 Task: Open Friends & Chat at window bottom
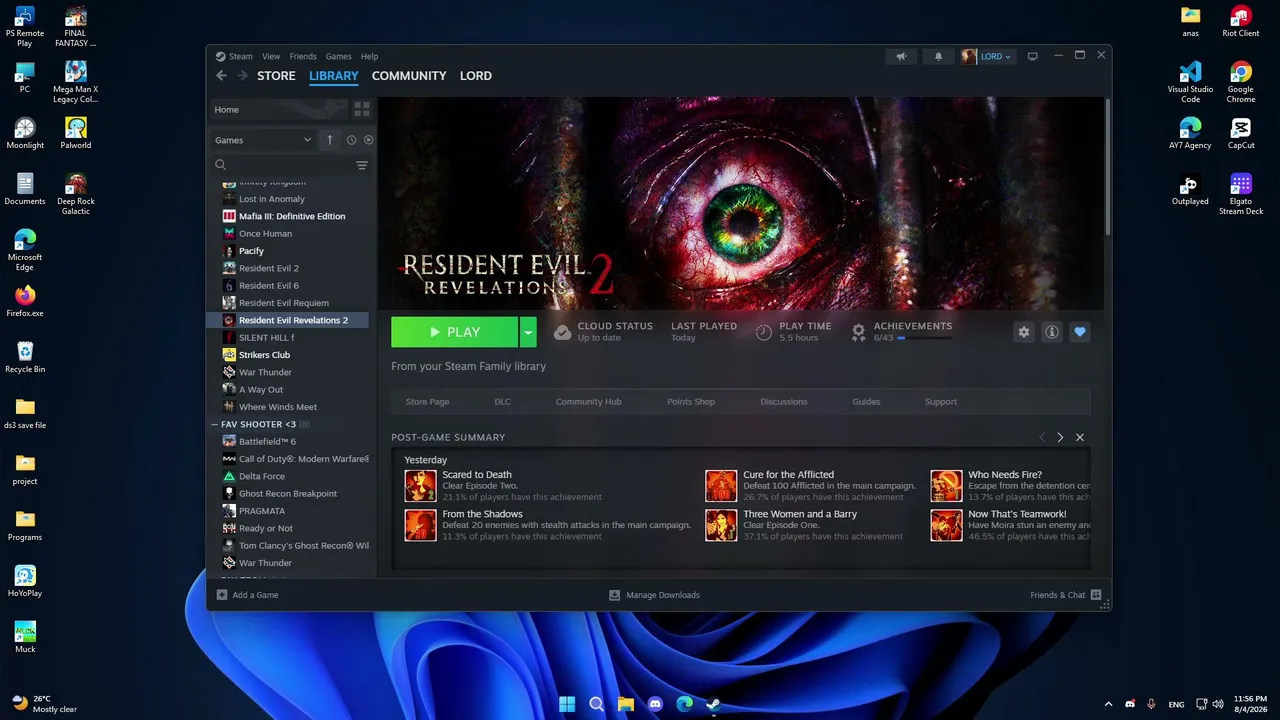point(1066,595)
